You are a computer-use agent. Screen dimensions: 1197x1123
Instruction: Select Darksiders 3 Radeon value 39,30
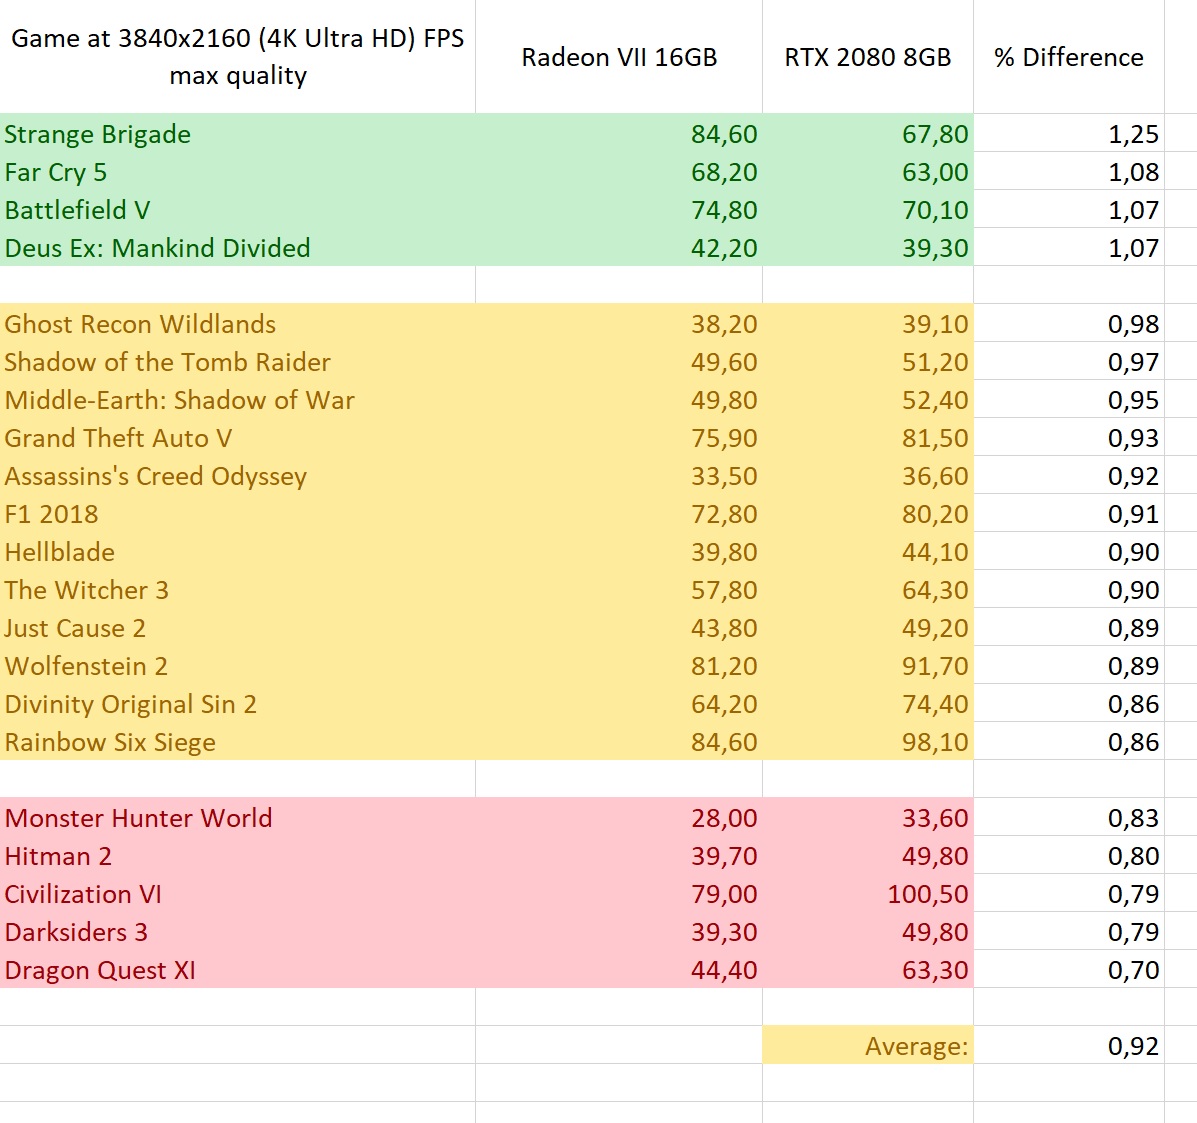pyautogui.click(x=619, y=931)
